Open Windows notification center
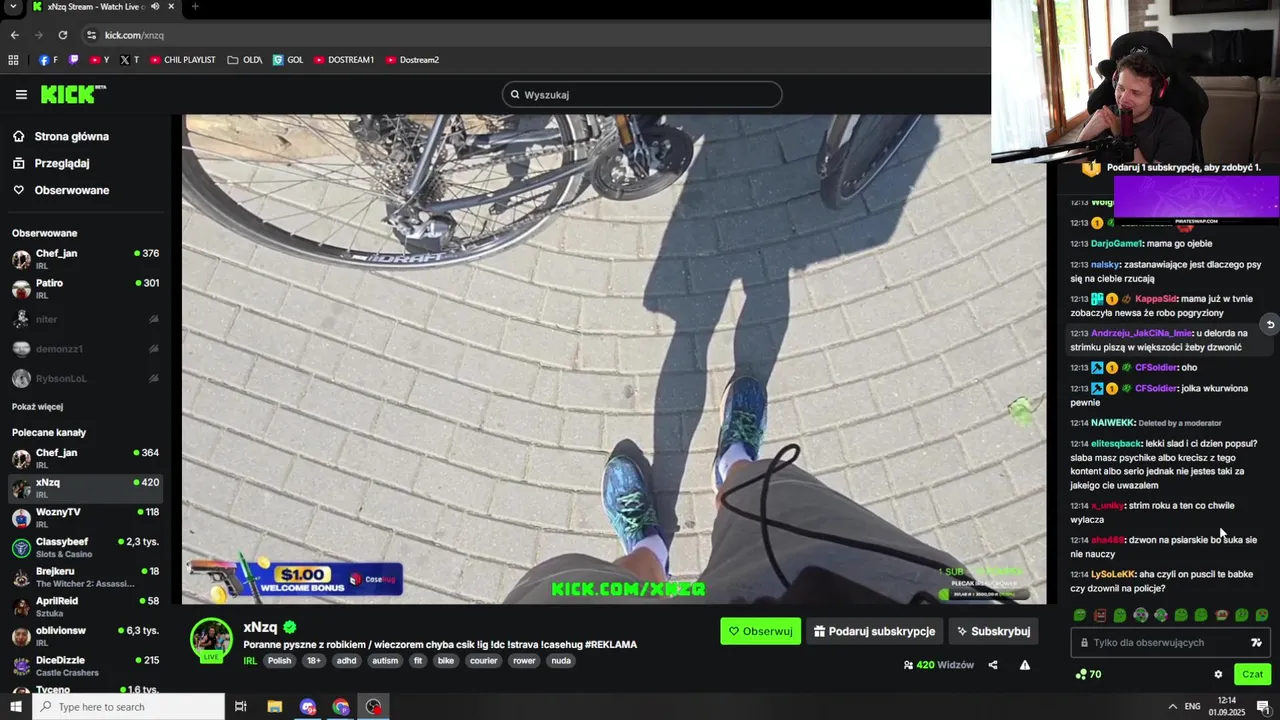 (x=1263, y=707)
